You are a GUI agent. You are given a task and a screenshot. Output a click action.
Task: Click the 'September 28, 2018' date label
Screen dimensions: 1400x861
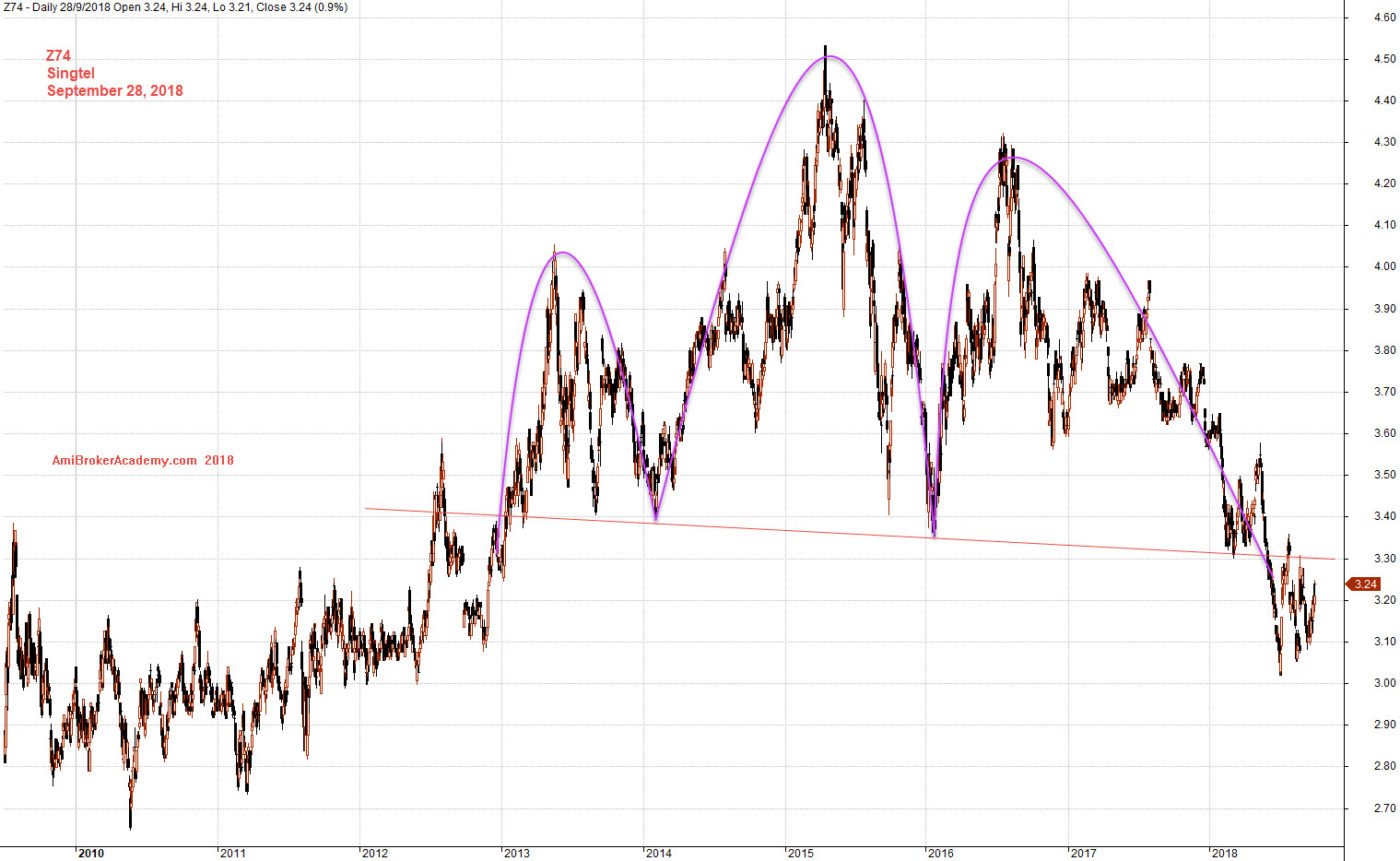[115, 90]
